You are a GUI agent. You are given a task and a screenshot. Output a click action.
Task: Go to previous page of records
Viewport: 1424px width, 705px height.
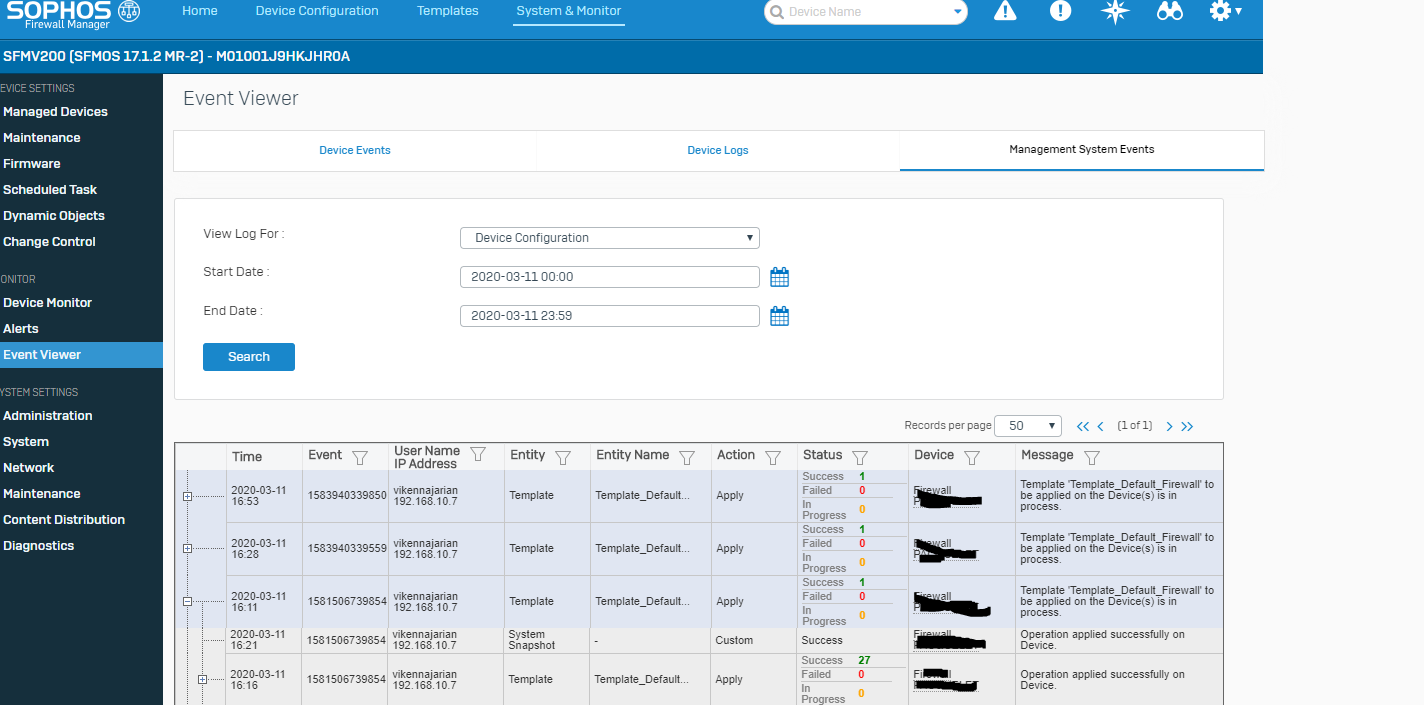click(1101, 426)
